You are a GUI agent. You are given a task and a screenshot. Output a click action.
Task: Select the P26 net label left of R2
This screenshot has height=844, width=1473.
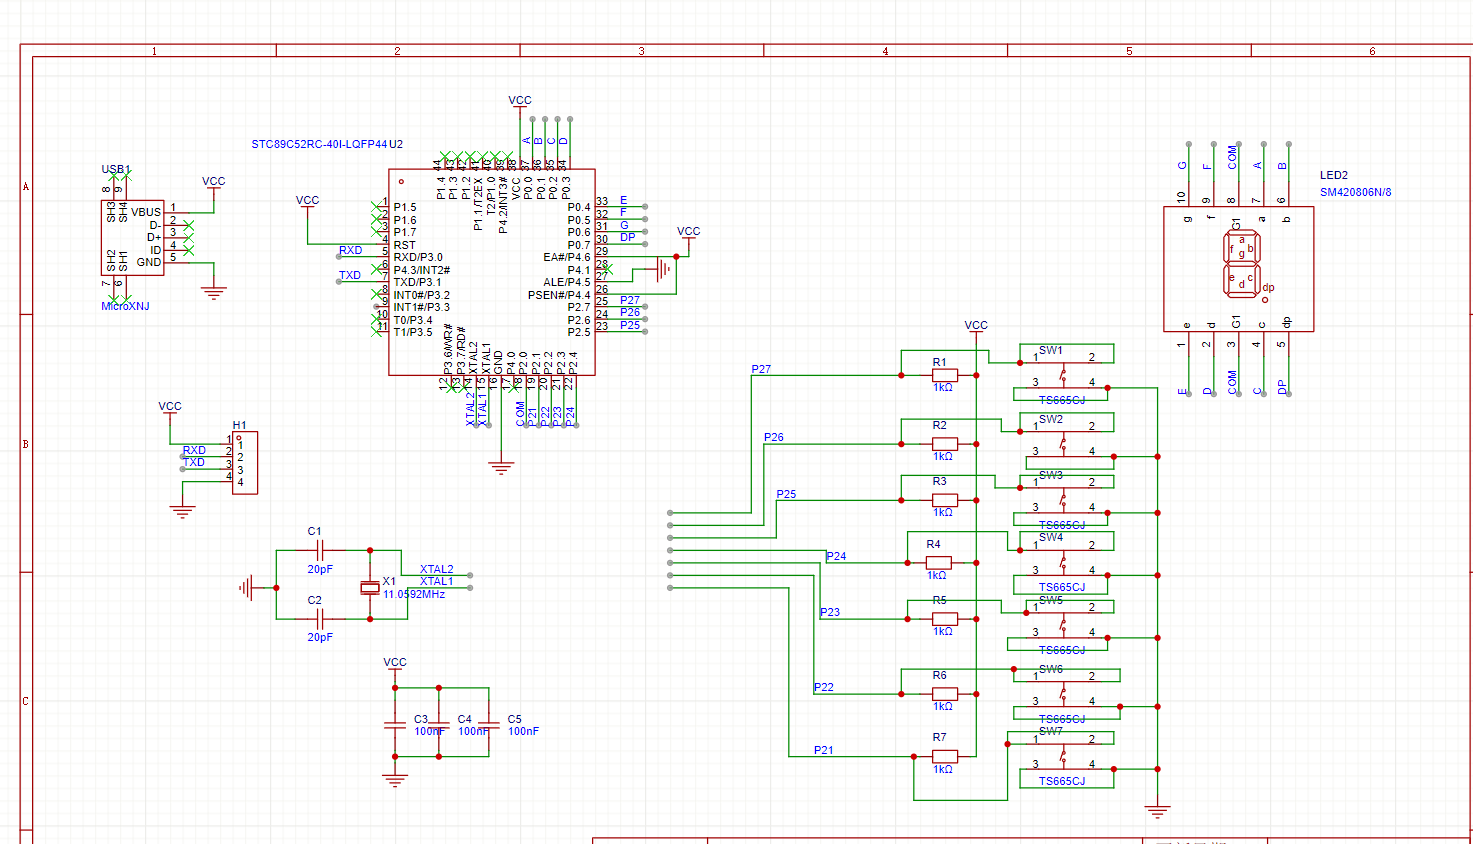point(774,437)
